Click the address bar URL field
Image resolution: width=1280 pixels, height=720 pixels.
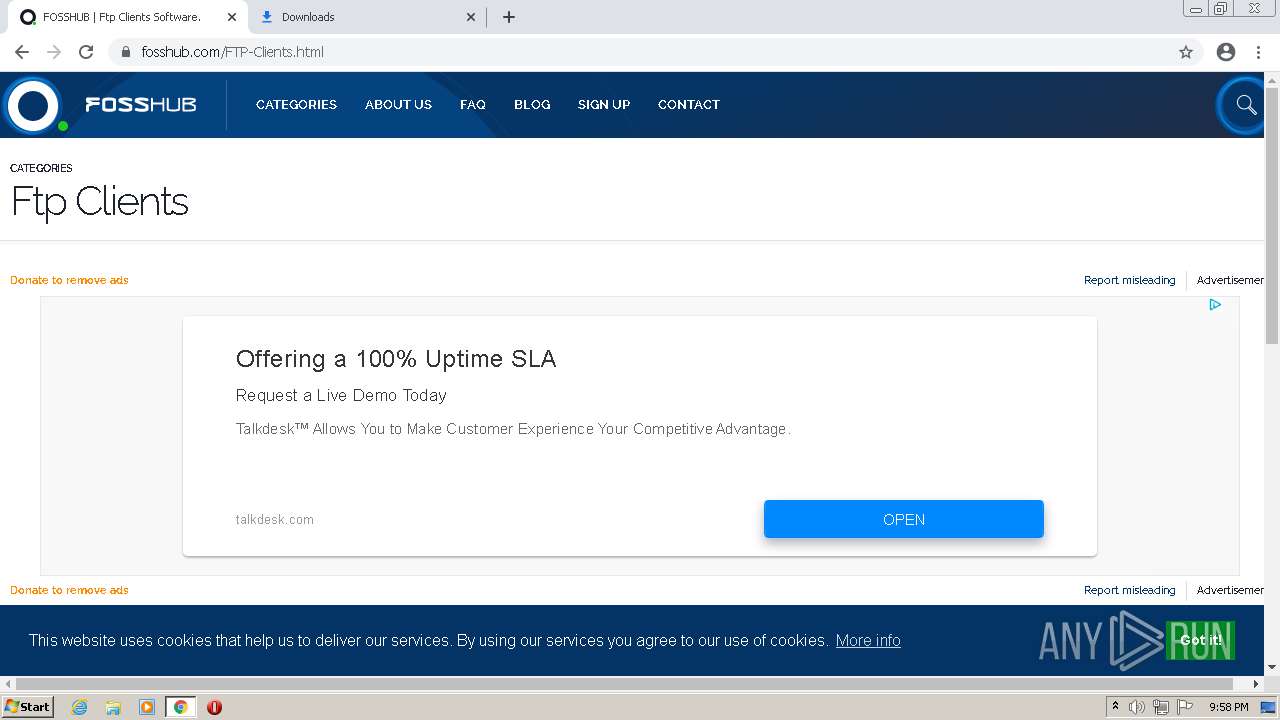point(640,52)
